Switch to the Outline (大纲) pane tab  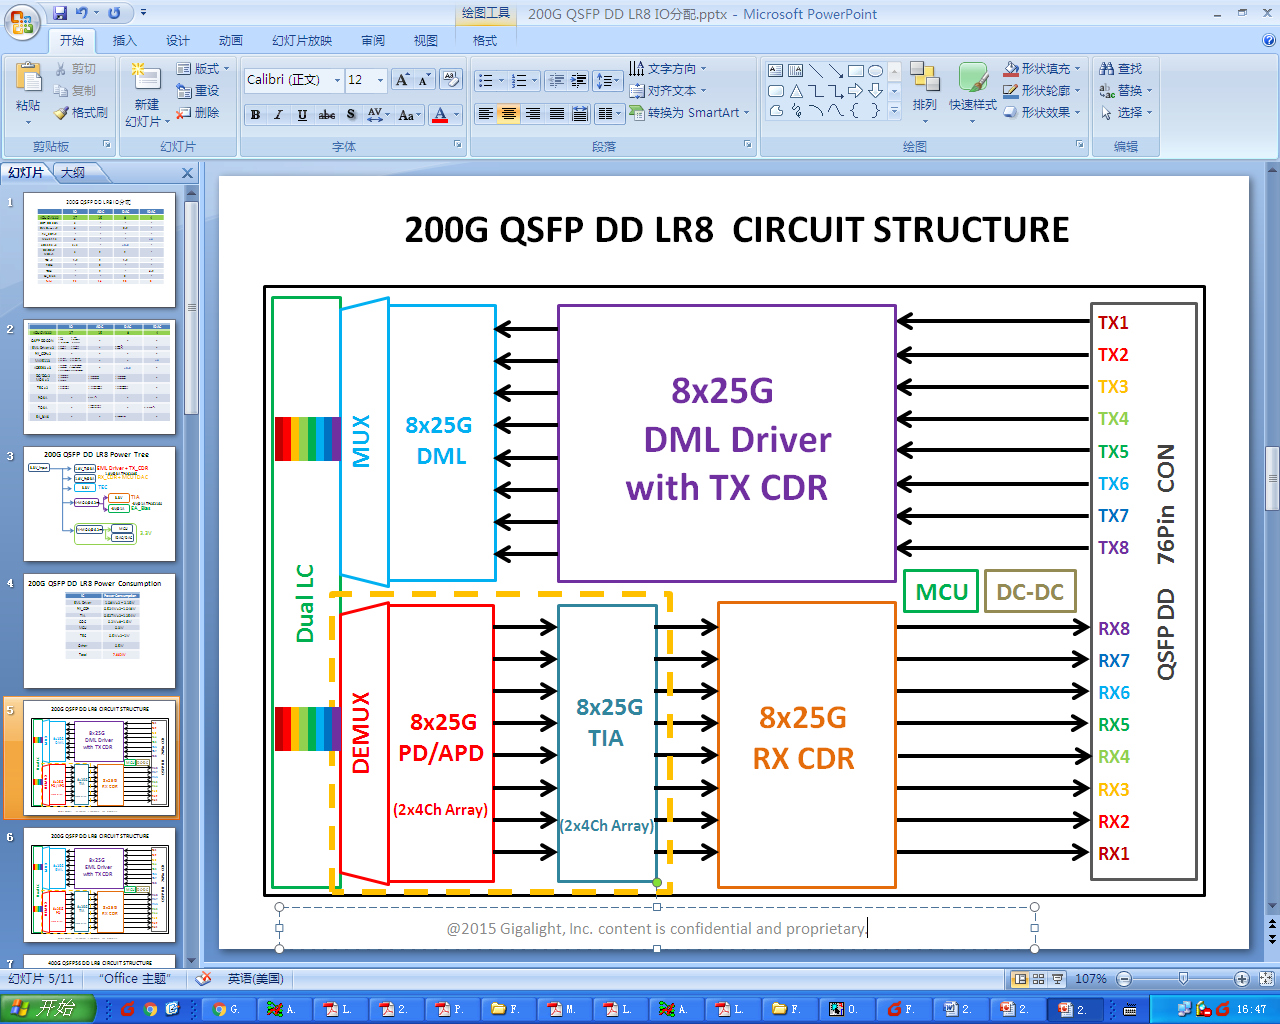point(73,173)
